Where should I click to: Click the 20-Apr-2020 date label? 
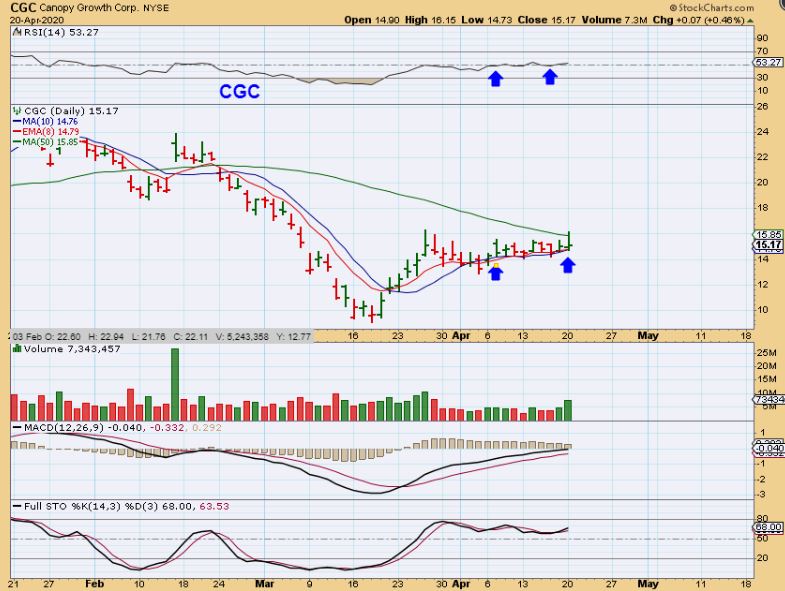(x=37, y=20)
